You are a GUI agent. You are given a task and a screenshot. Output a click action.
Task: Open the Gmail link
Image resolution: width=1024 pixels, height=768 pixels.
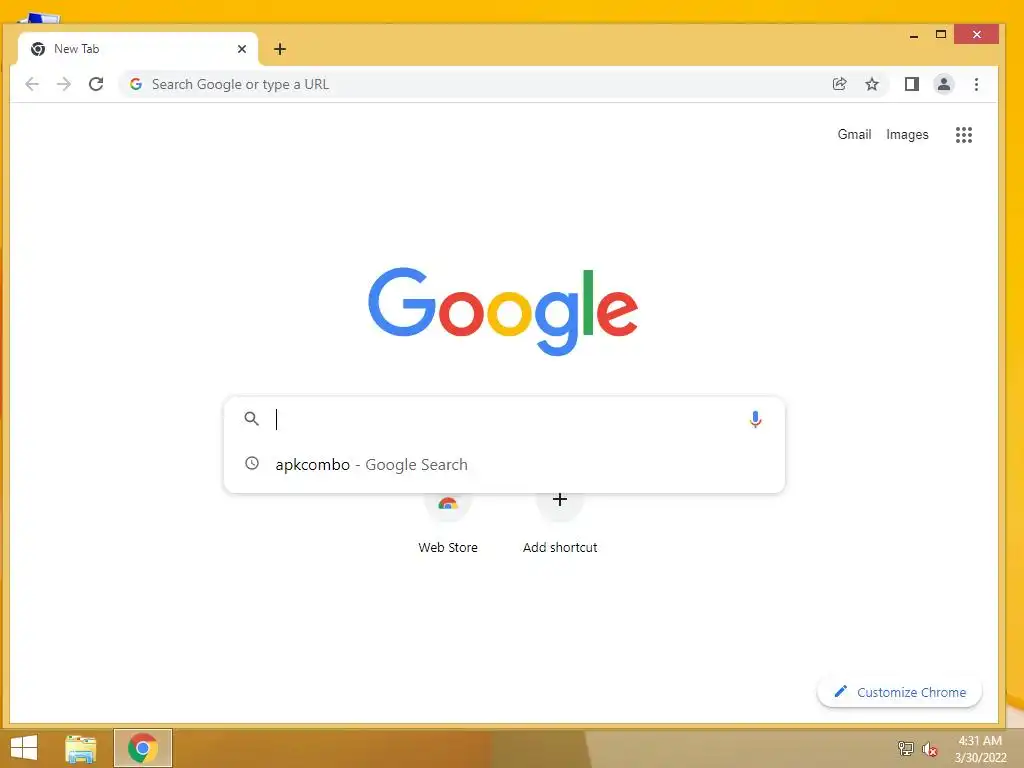point(854,135)
